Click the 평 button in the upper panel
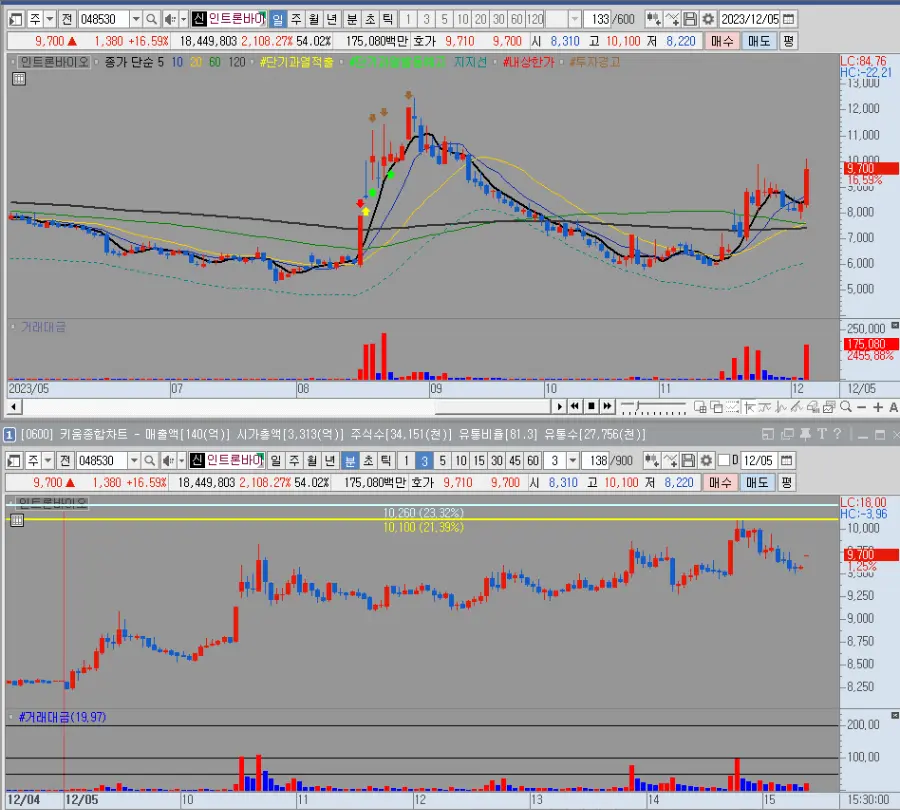Viewport: 900px width, 810px height. click(x=789, y=41)
